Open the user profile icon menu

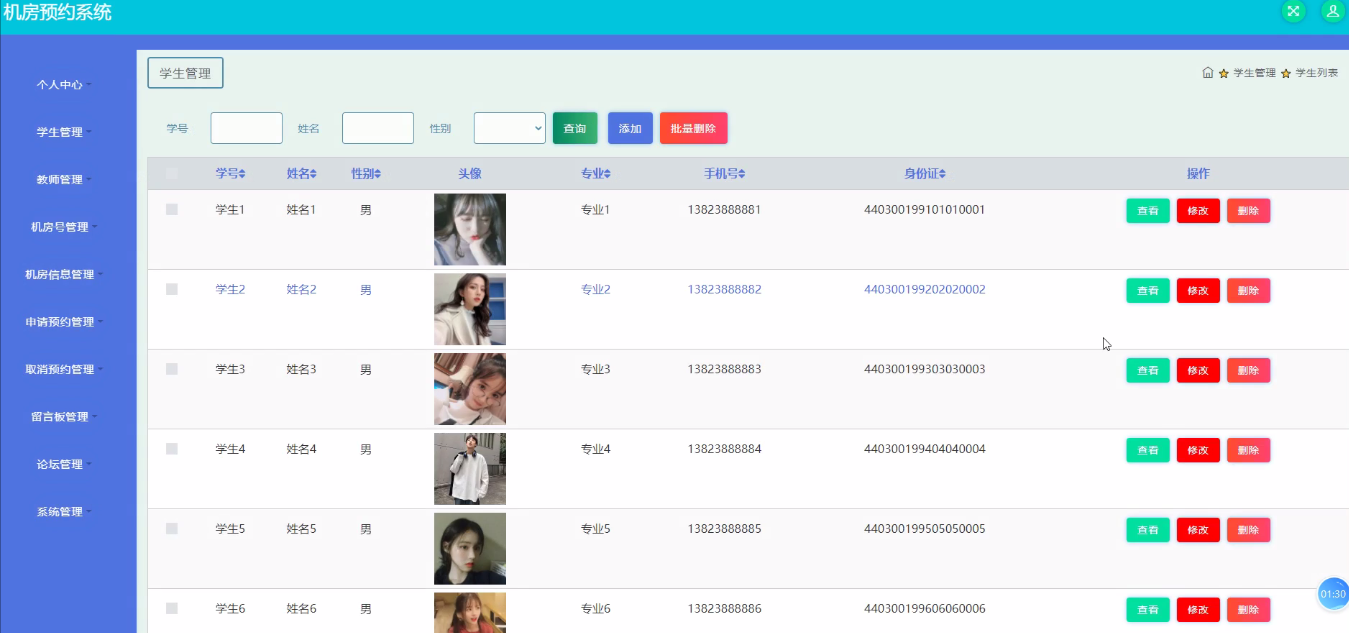1332,11
